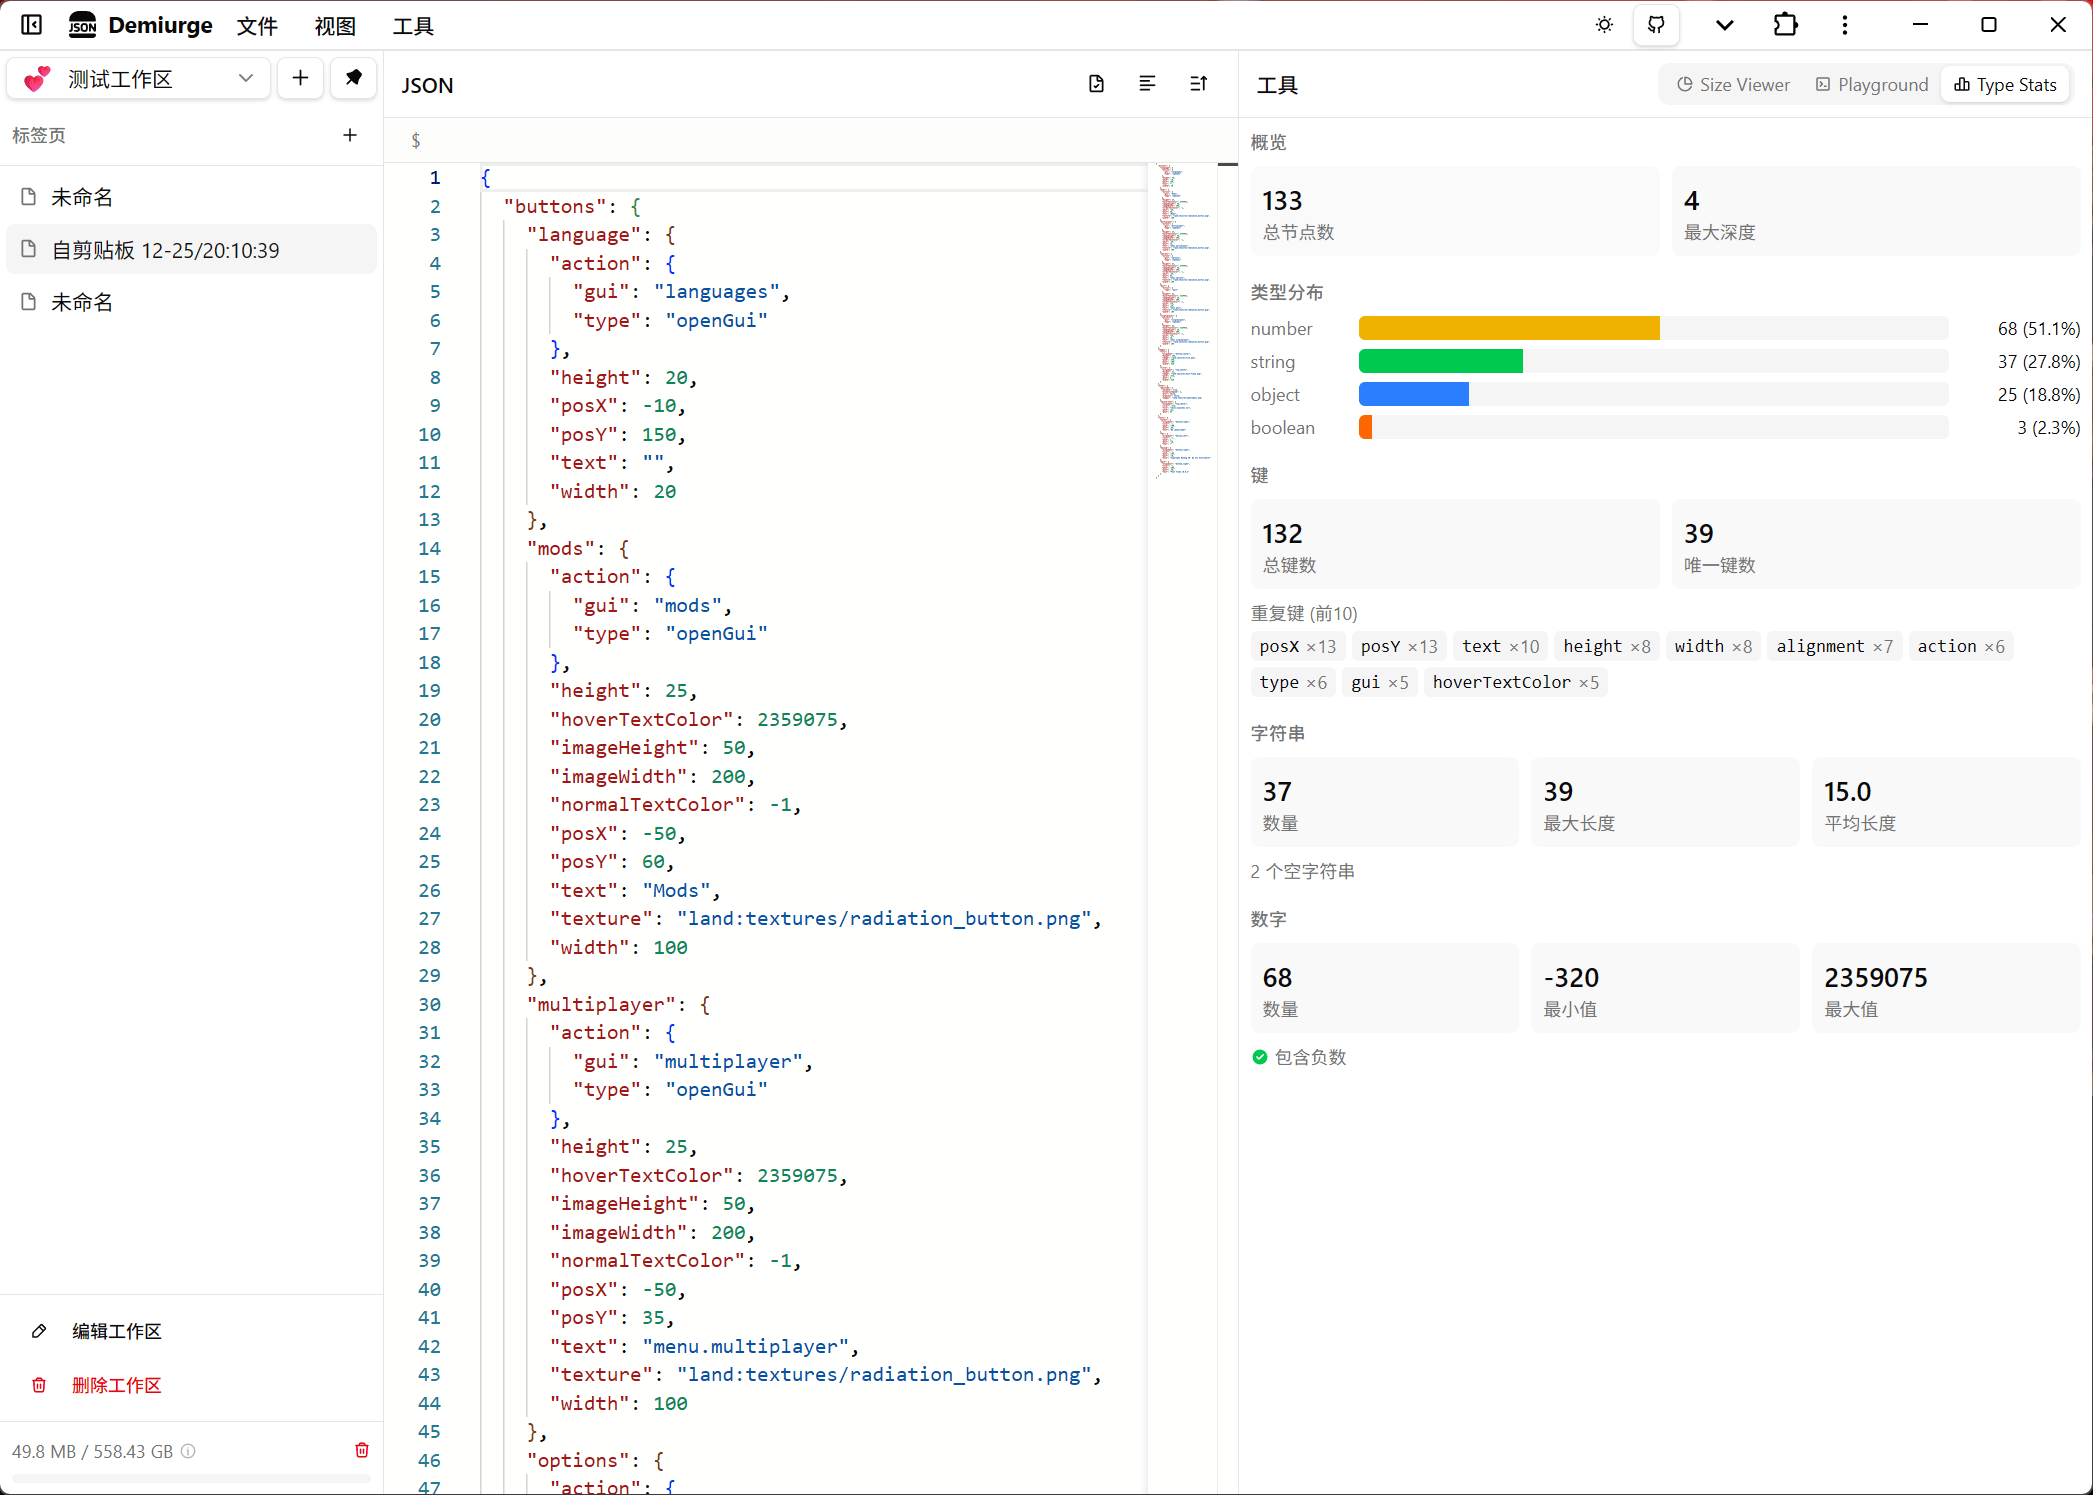Click the JSON file document icon
This screenshot has height=1495, width=2093.
[x=1096, y=84]
